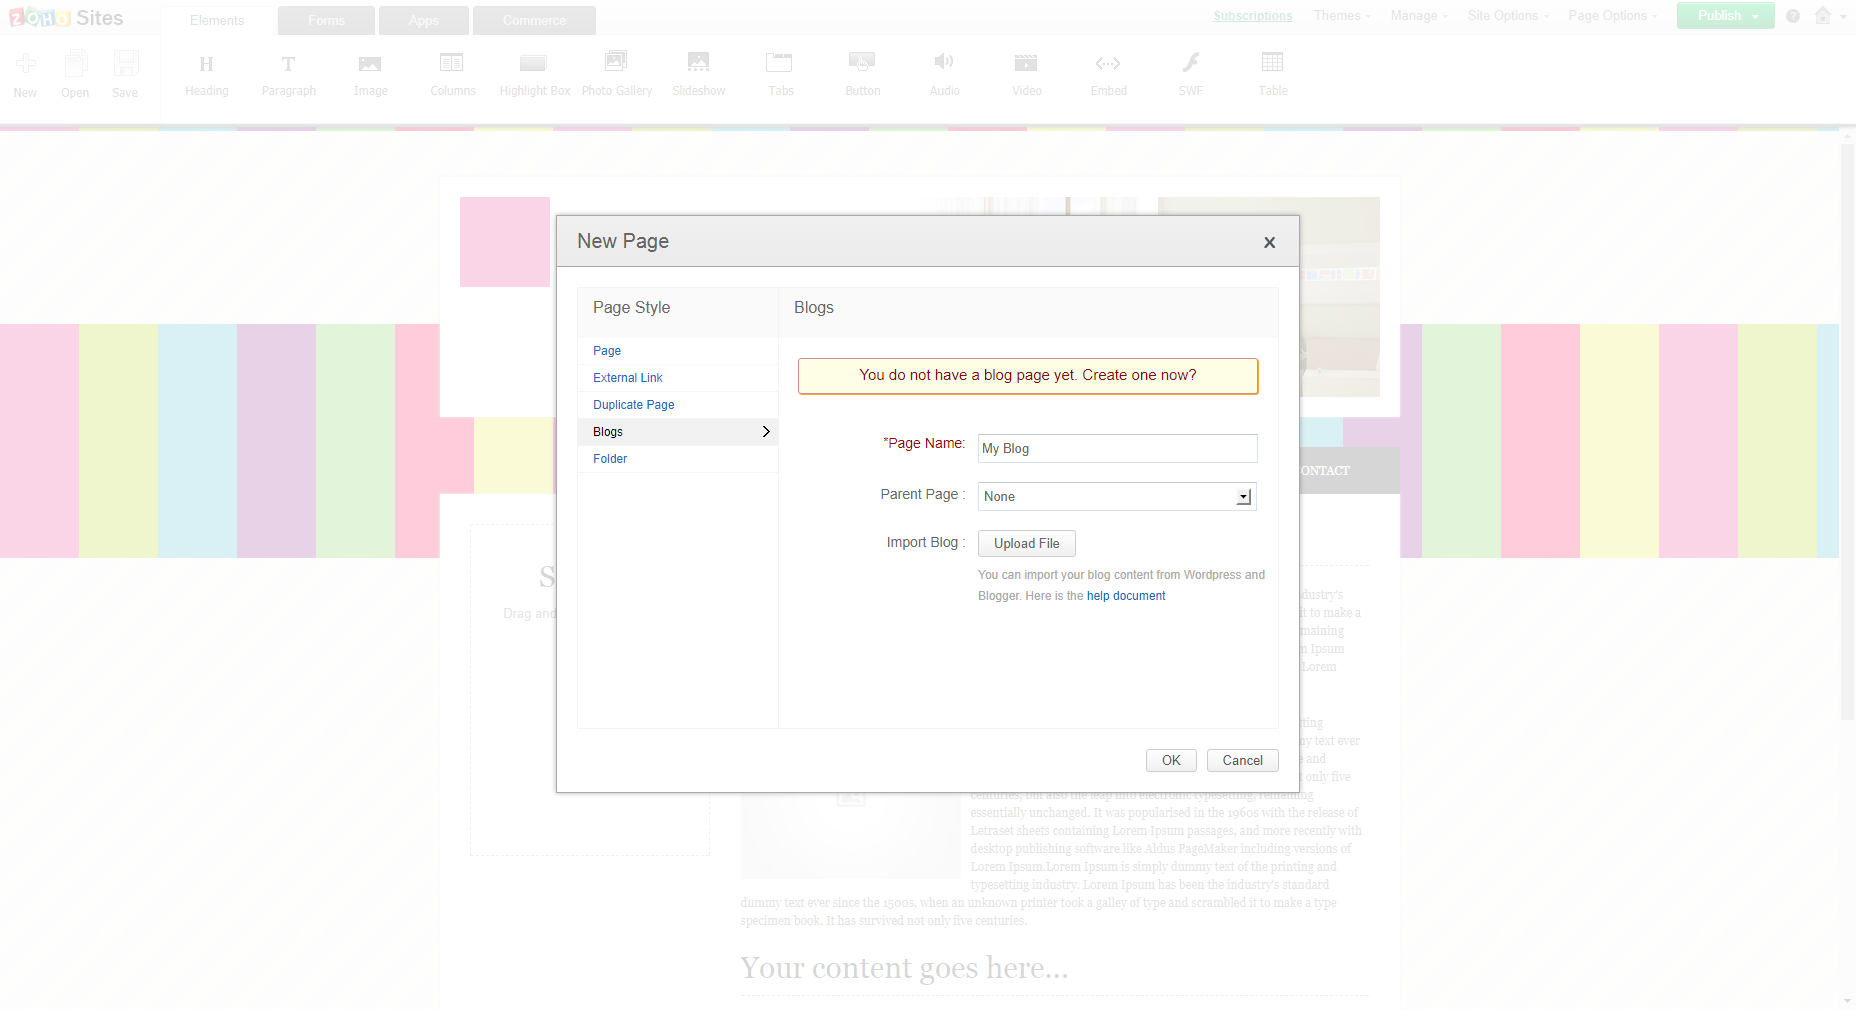The height and width of the screenshot is (1011, 1856).
Task: Open the Themes menu
Action: (1342, 16)
